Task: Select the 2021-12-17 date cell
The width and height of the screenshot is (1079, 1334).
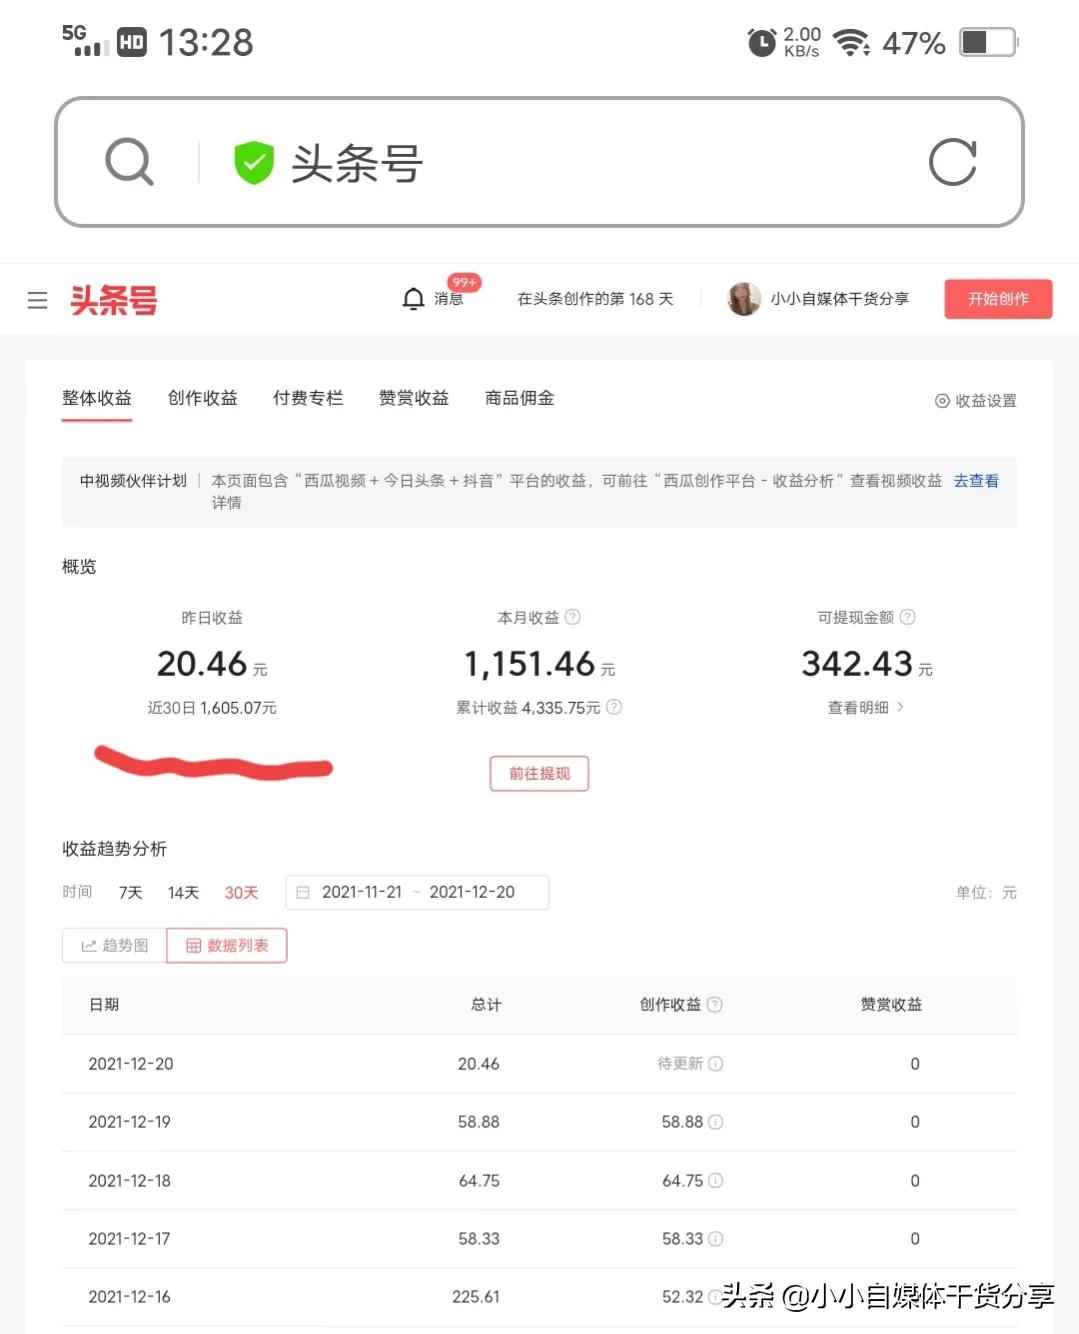Action: (x=130, y=1239)
